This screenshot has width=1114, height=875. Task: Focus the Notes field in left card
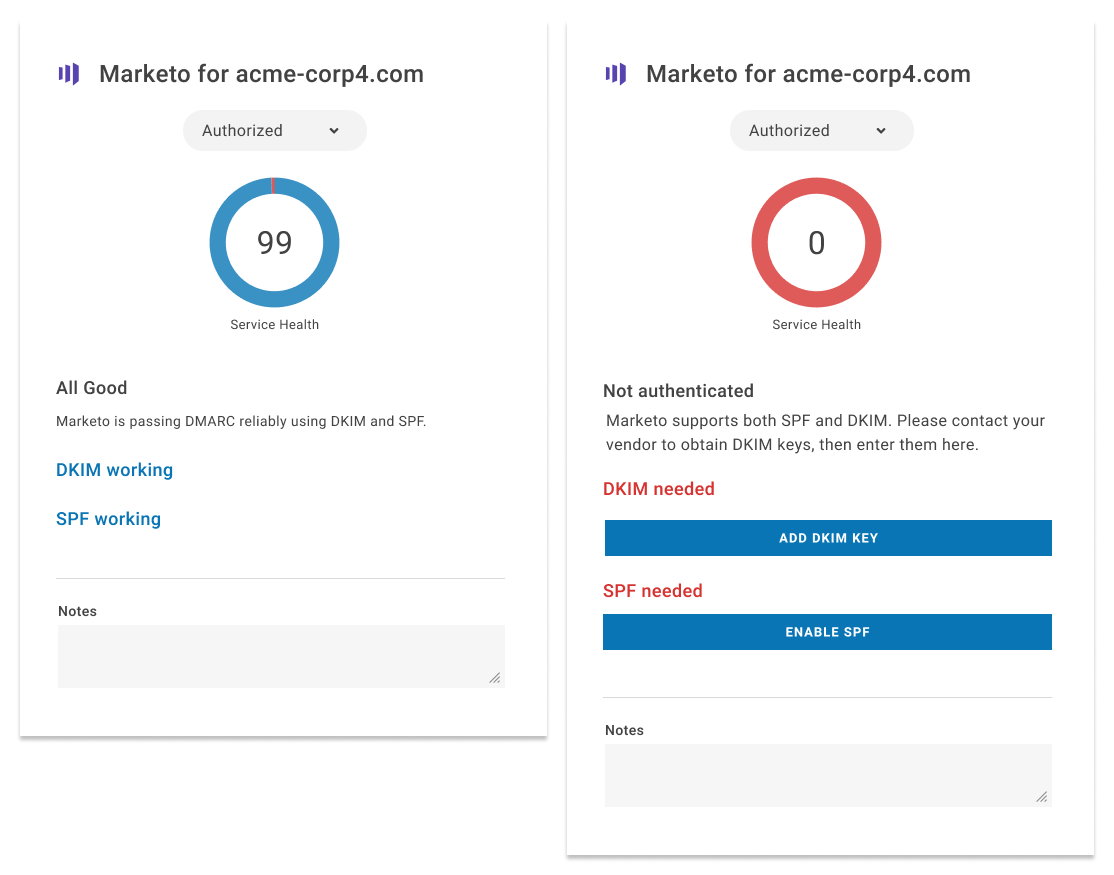pos(281,656)
